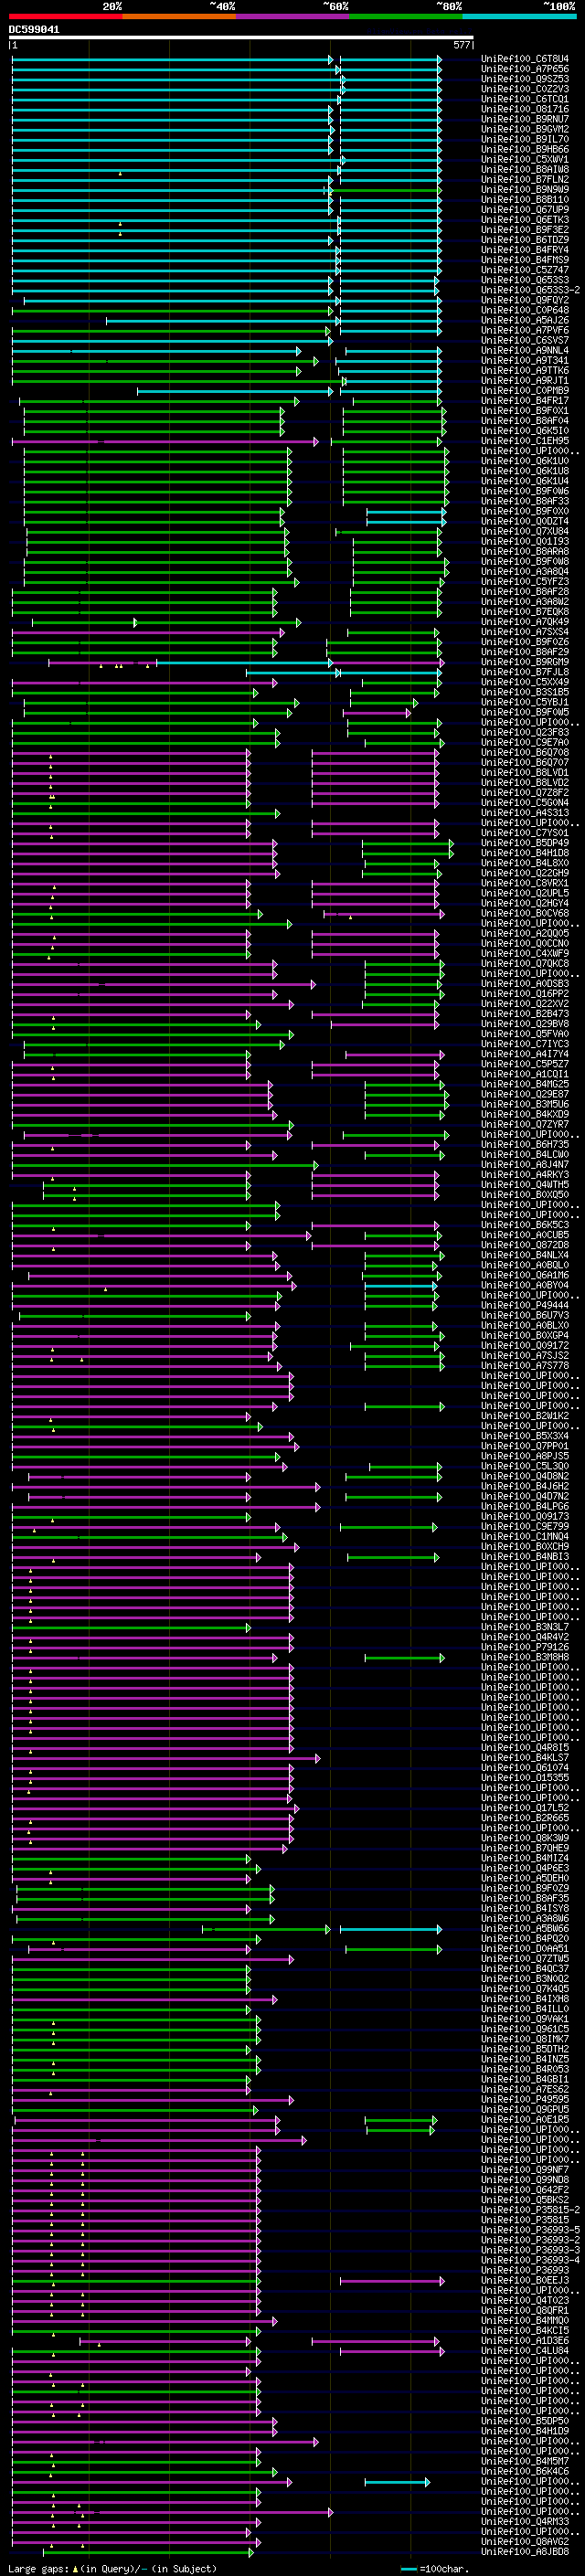This screenshot has width=585, height=2576.
Task: Click the orange ~40% identity legend segment
Action: click(x=179, y=16)
